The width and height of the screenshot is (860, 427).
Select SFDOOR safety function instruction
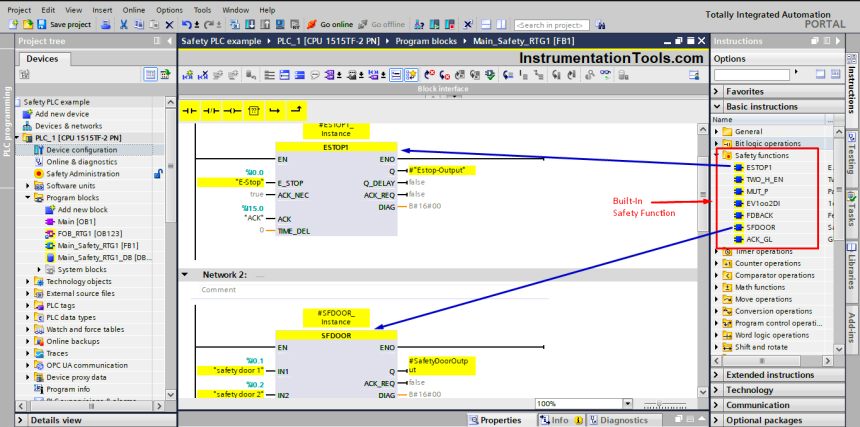761,227
